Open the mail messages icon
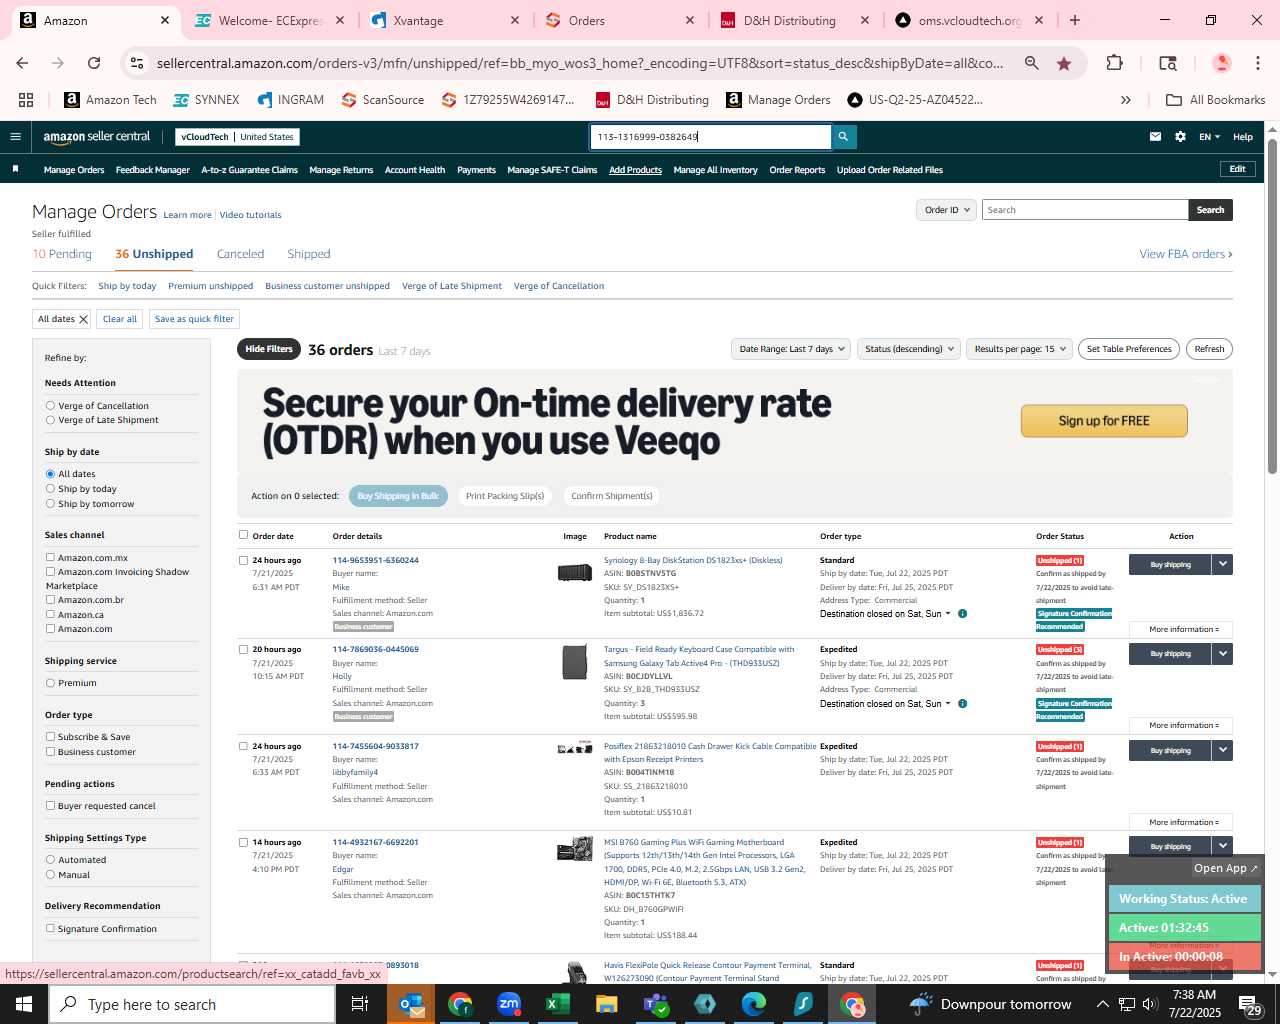The image size is (1280, 1024). click(1155, 137)
